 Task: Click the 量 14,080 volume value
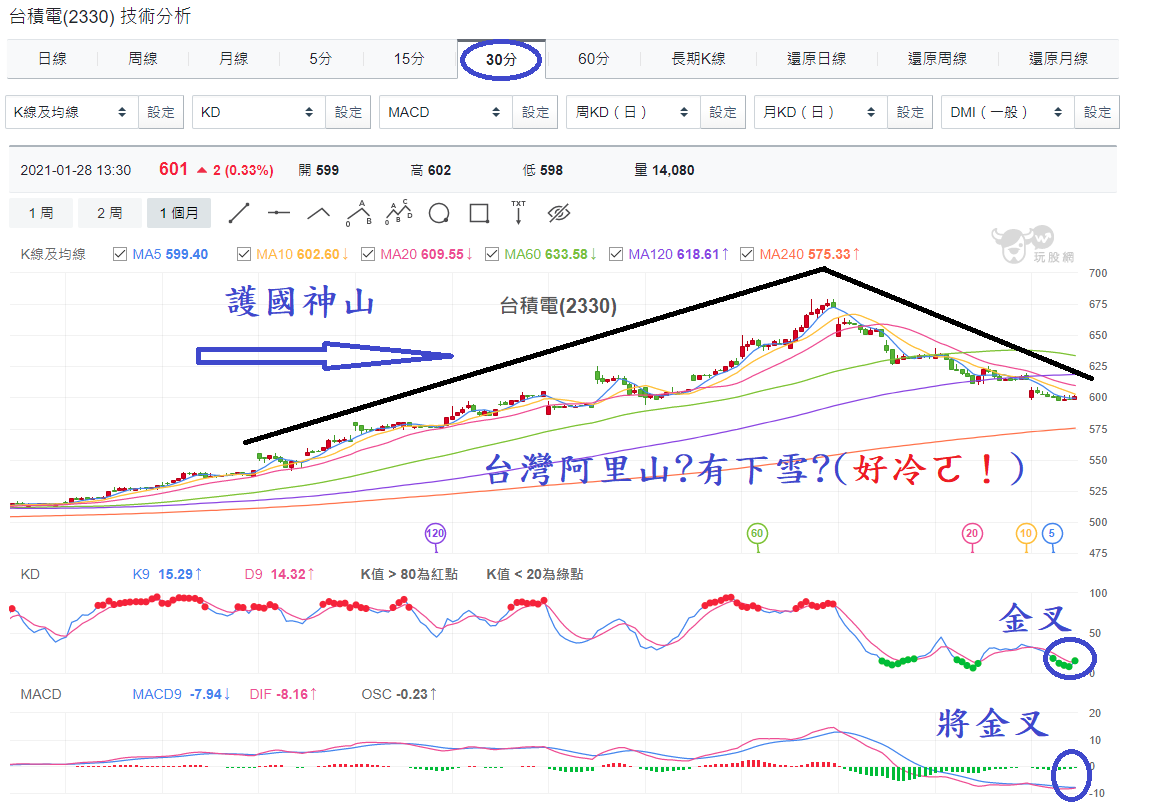(x=664, y=171)
